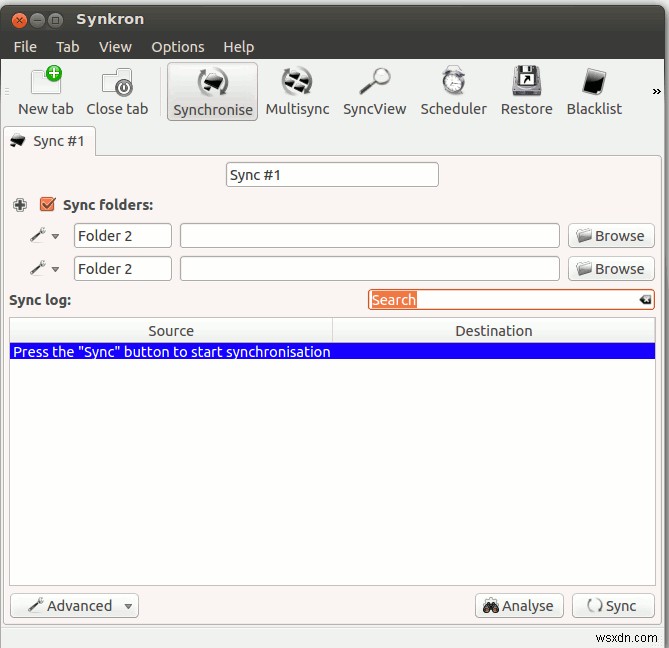669x648 pixels.
Task: Click the second Folder 2 name field
Action: coord(123,269)
